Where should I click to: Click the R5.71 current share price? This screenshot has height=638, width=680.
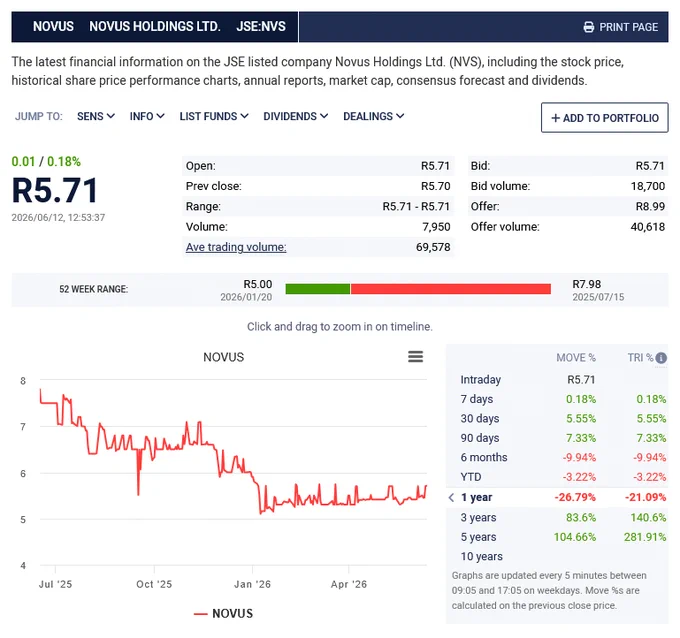55,190
